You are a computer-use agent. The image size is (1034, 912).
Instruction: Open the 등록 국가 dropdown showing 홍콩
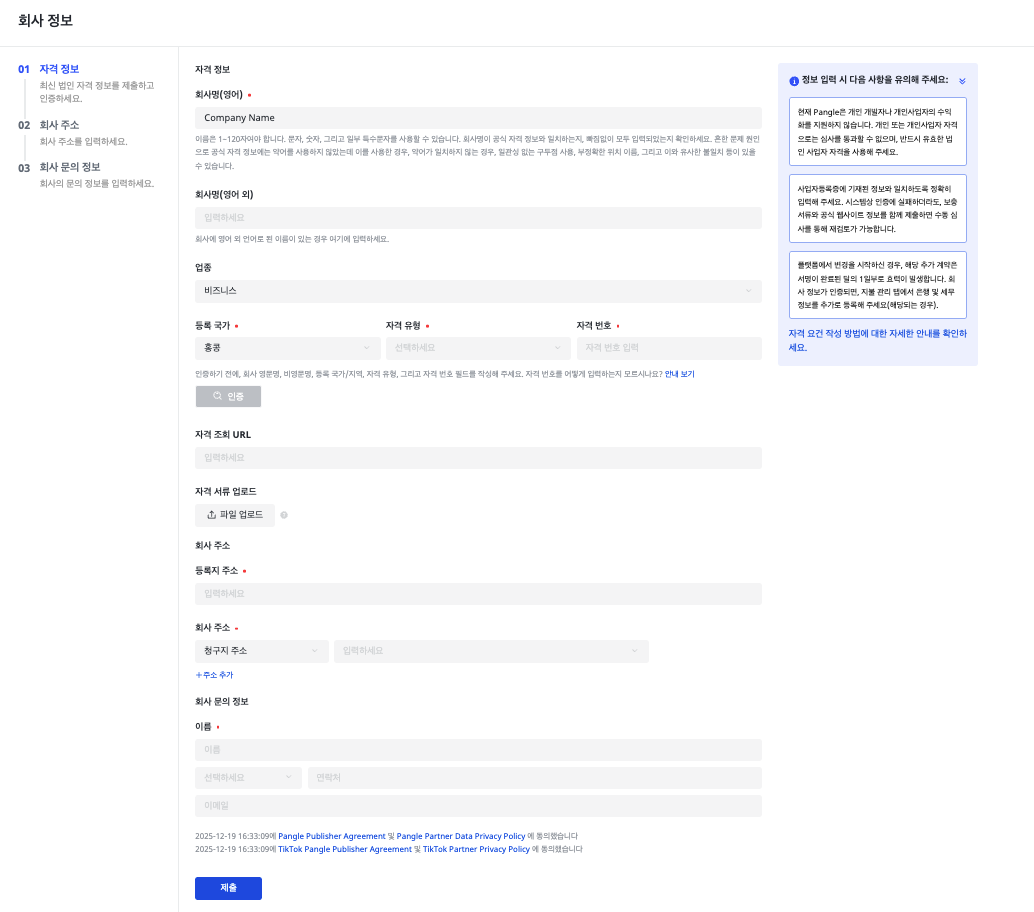click(287, 348)
